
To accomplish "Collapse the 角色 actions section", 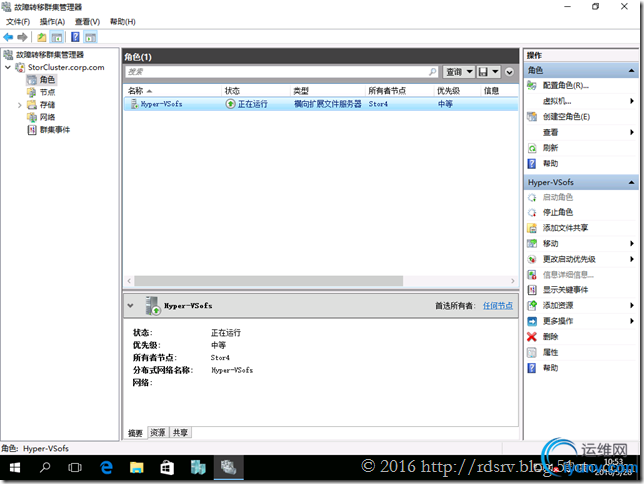I will click(631, 71).
